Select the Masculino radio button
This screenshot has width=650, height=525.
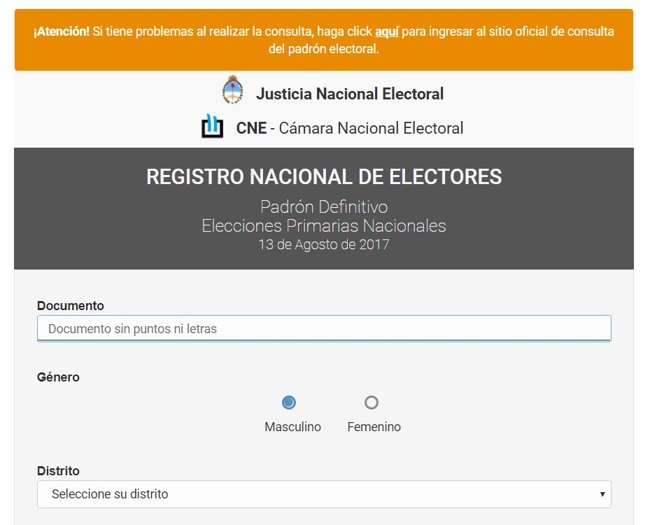(x=289, y=402)
